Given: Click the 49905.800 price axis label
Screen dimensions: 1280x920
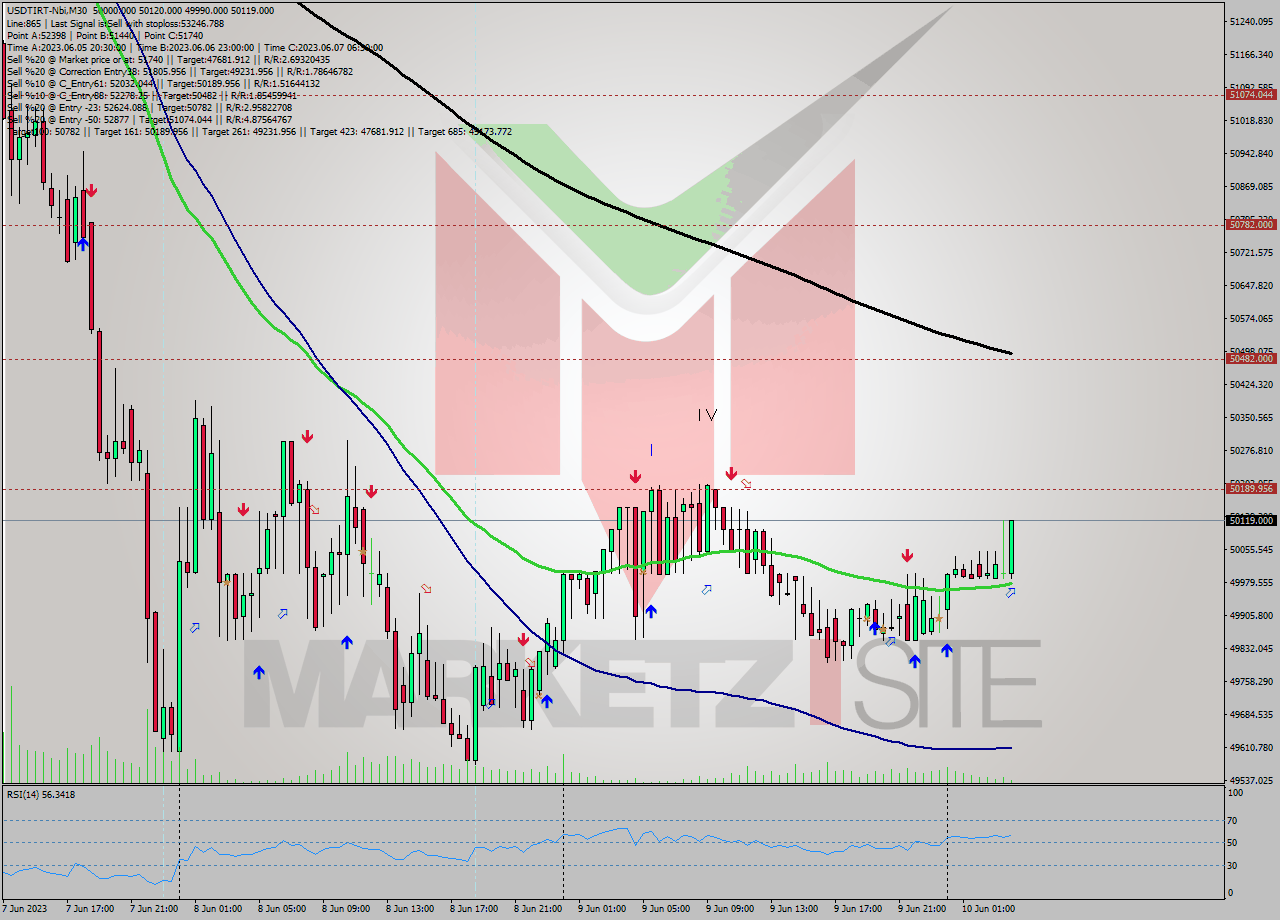Looking at the screenshot, I should (1254, 615).
